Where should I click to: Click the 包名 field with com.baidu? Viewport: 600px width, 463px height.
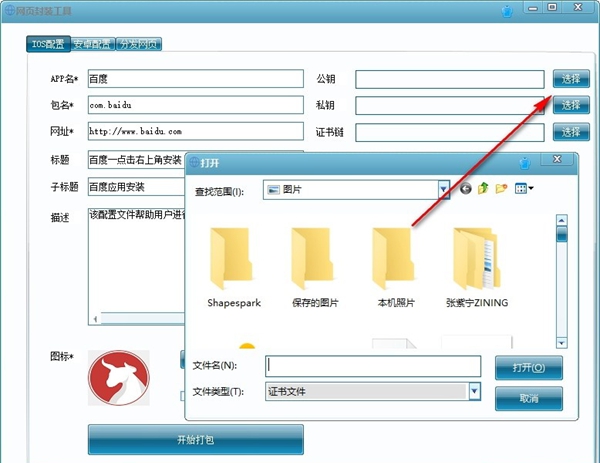196,105
